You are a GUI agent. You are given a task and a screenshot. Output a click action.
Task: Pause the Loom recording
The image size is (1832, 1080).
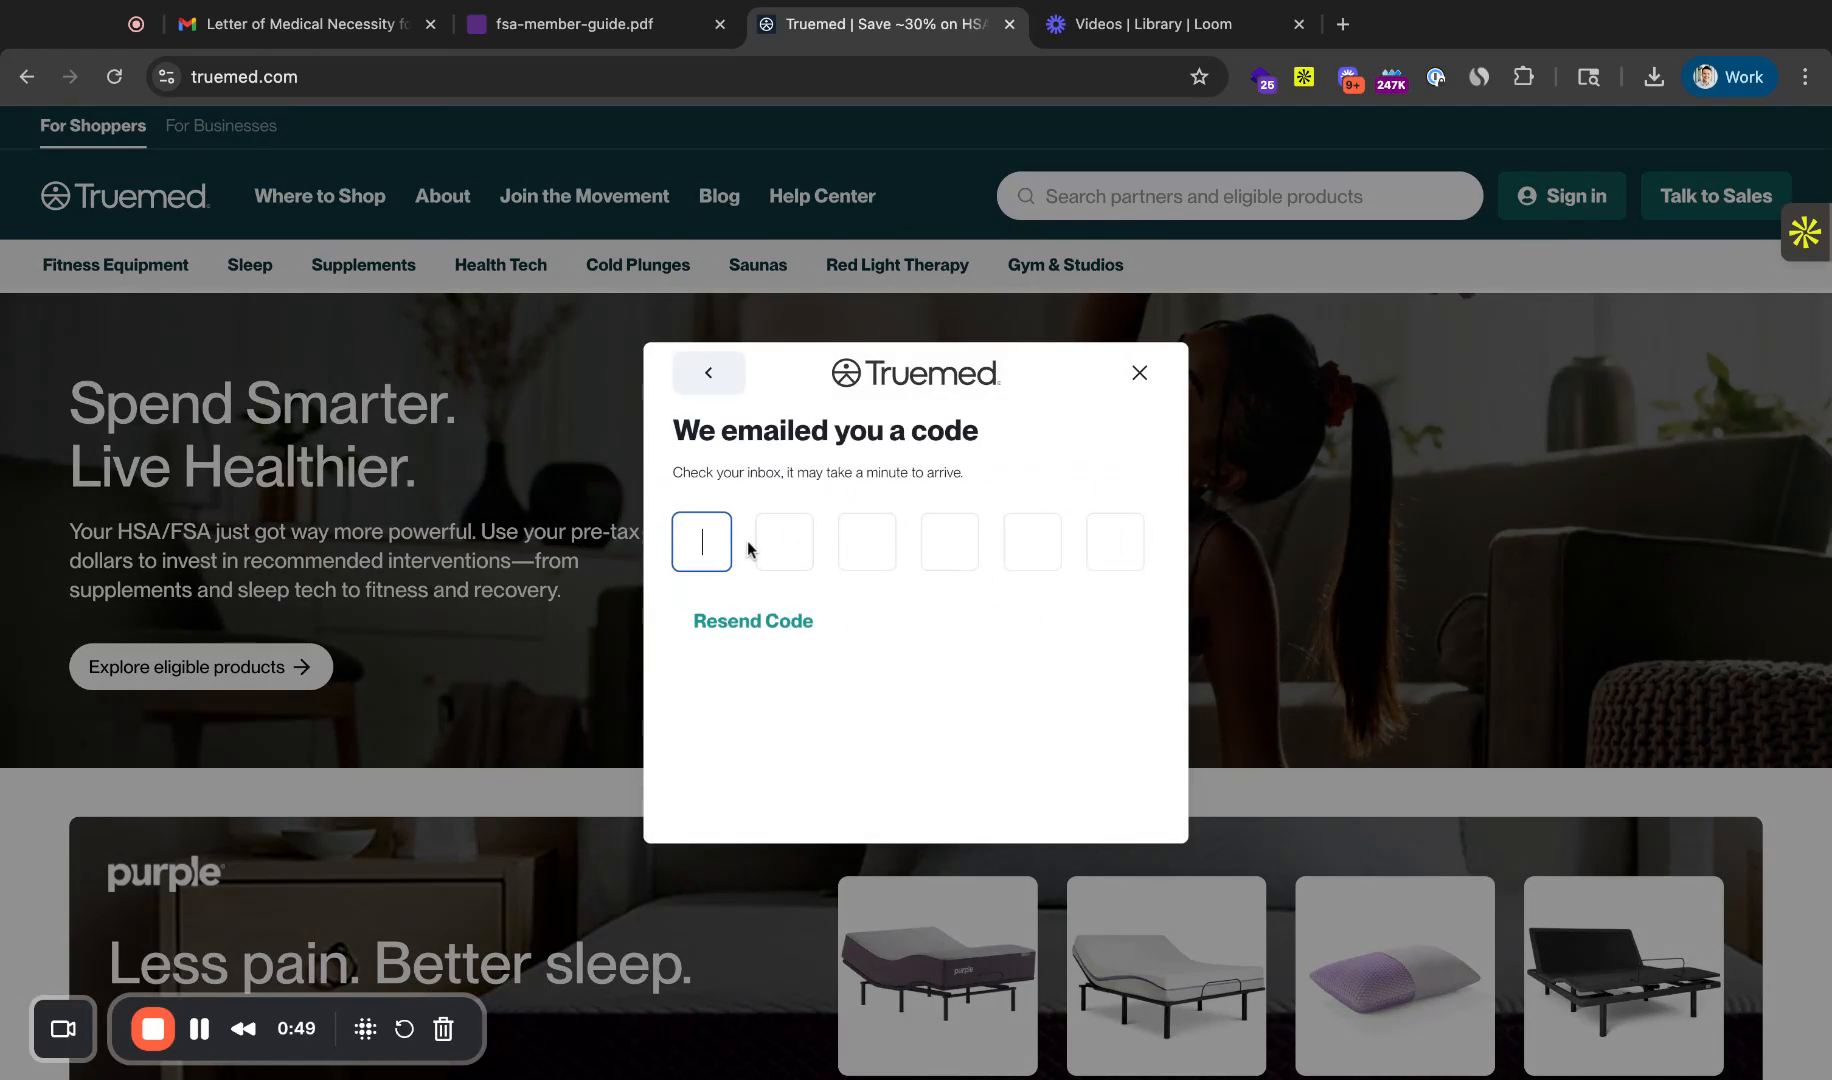tap(198, 1028)
